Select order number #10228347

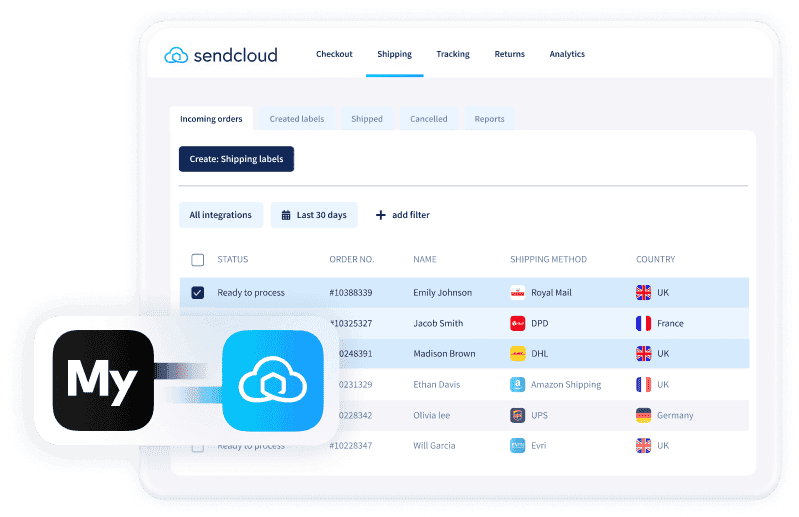click(x=351, y=446)
